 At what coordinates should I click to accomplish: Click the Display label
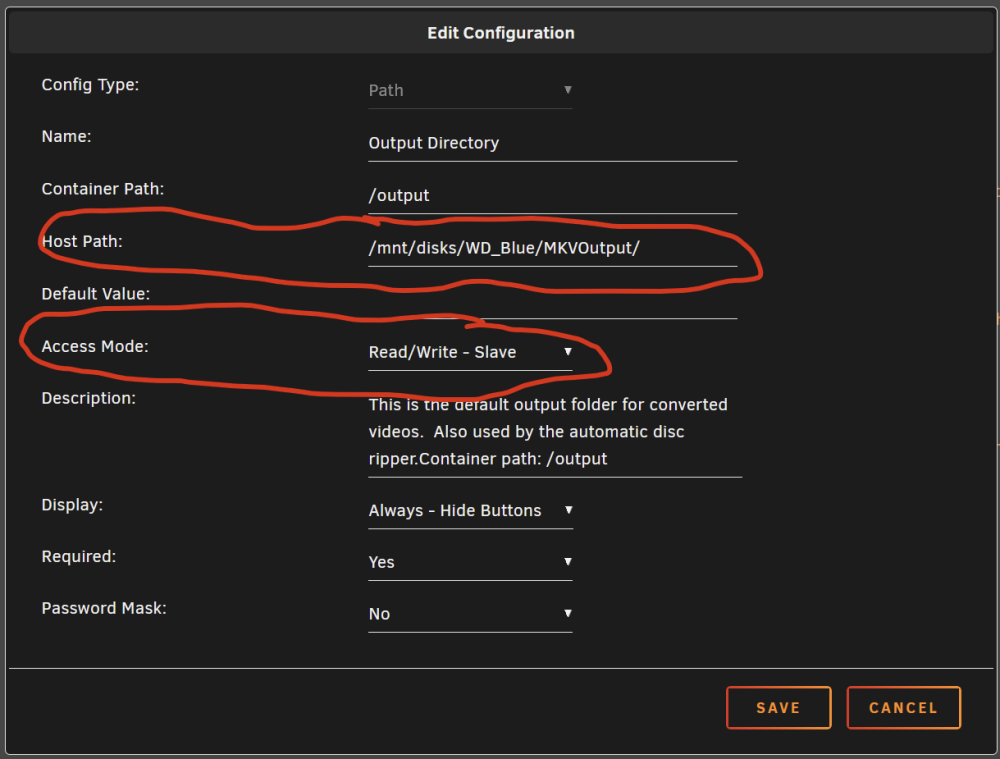pyautogui.click(x=72, y=505)
